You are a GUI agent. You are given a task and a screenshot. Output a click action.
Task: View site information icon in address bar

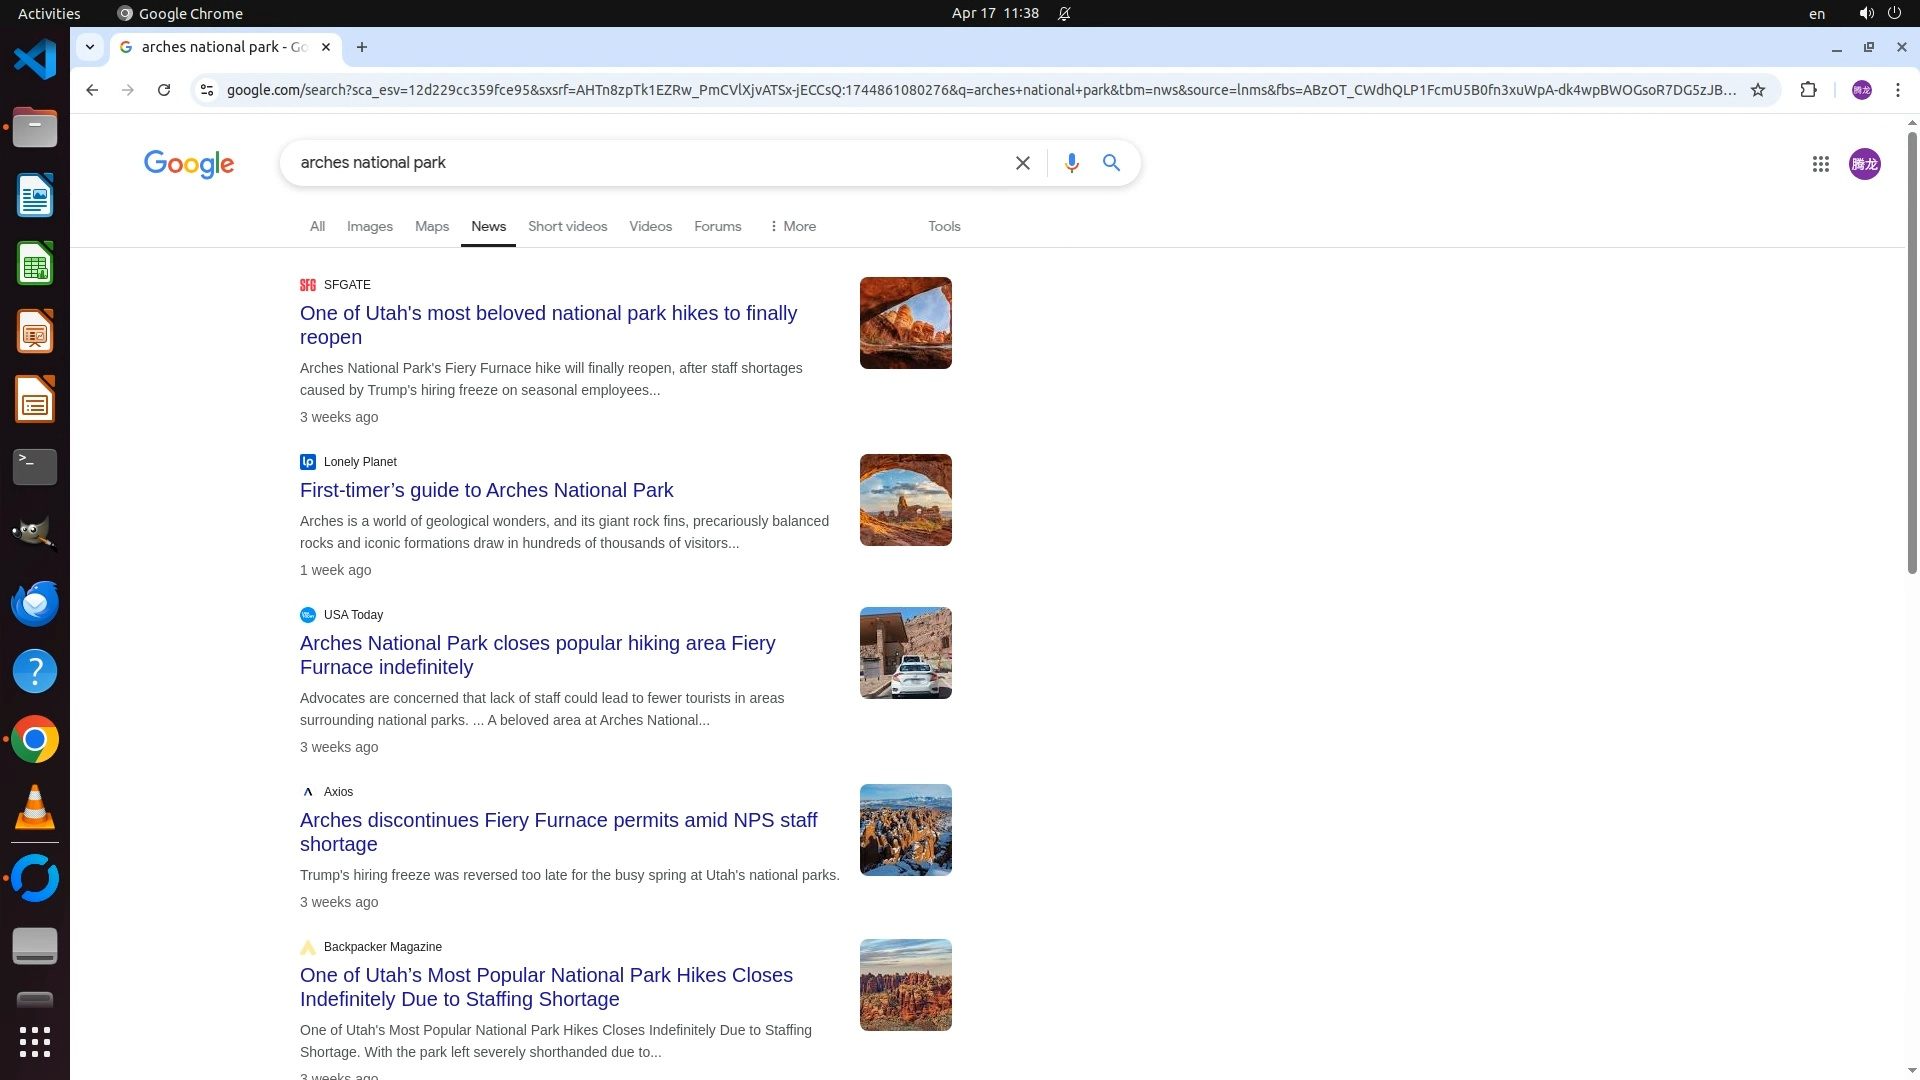click(x=206, y=90)
